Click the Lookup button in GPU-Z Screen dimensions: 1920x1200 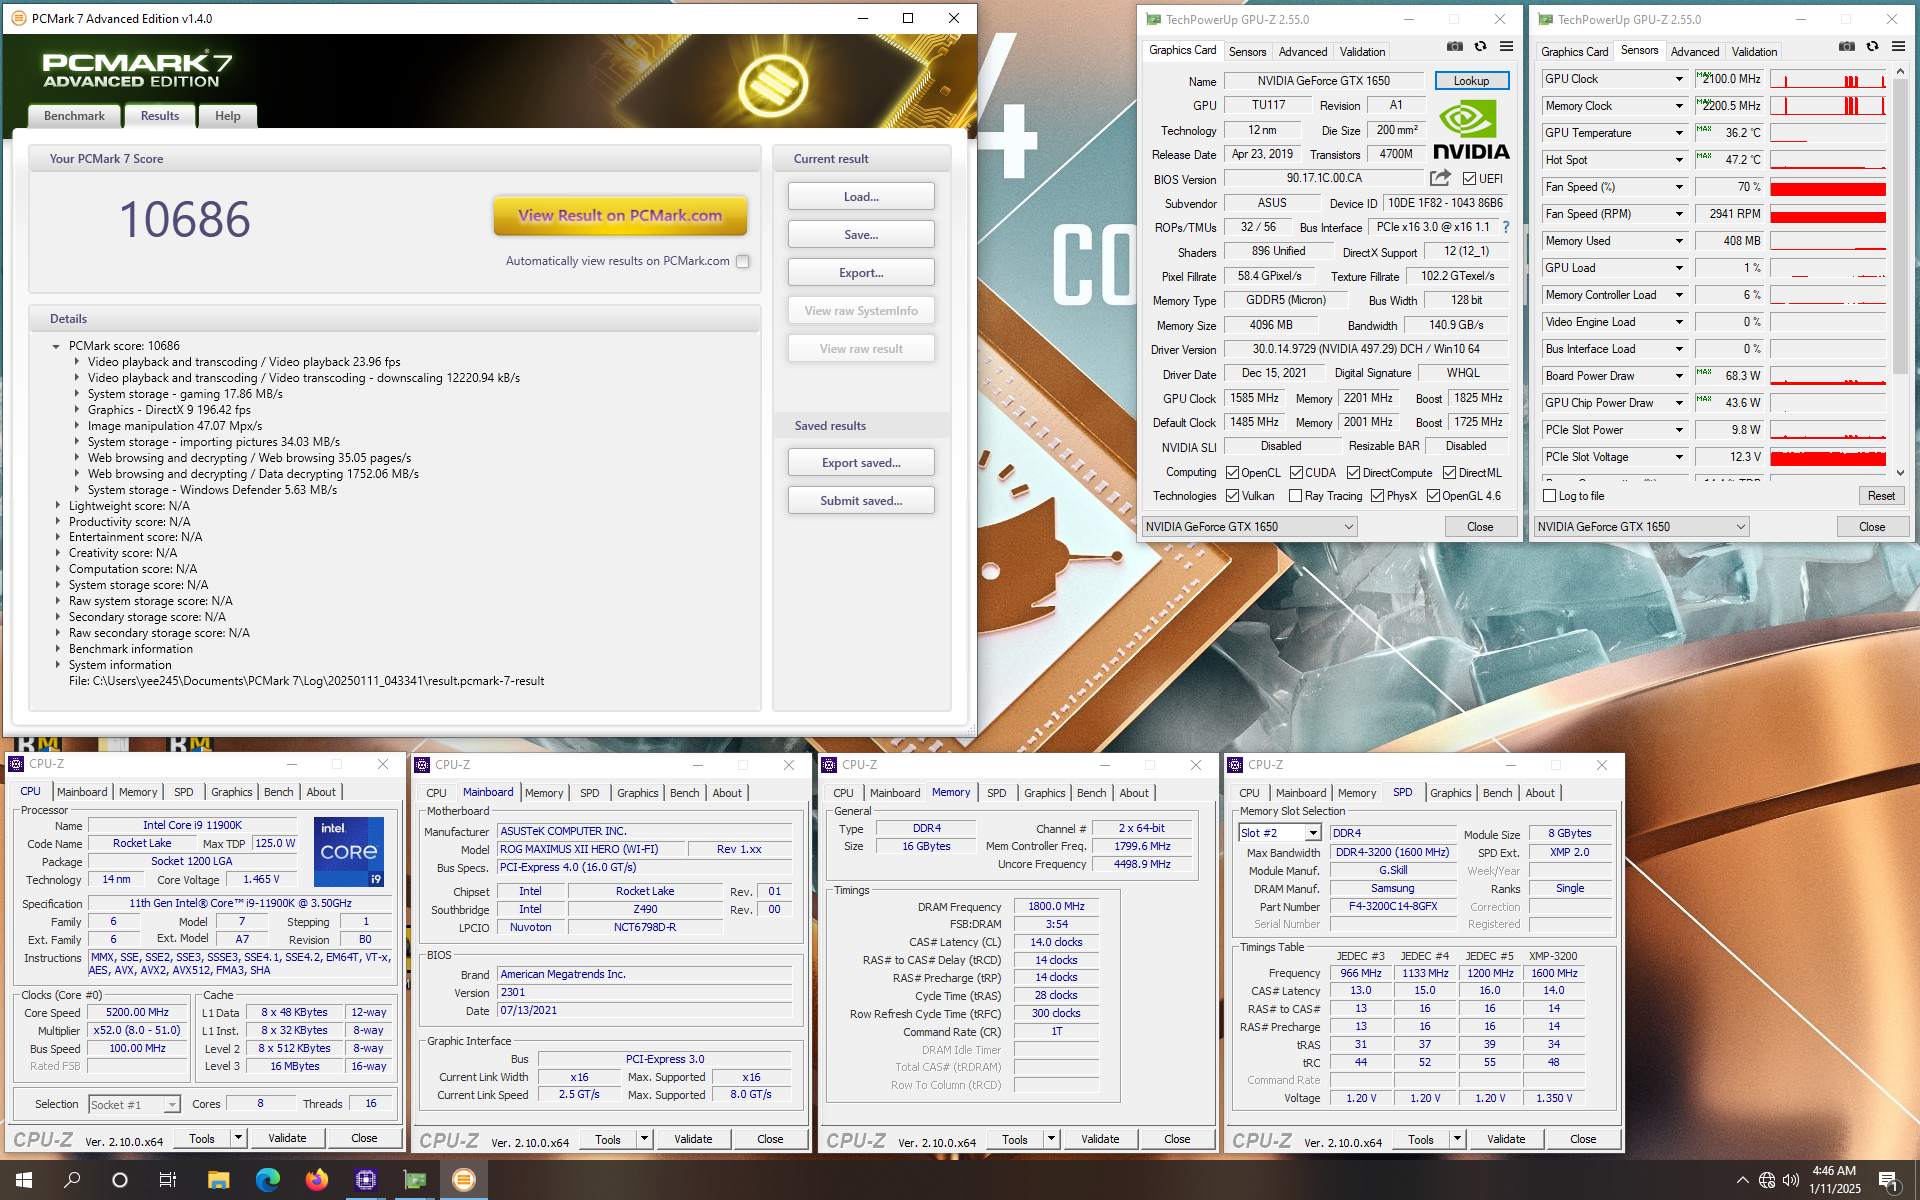(1471, 81)
